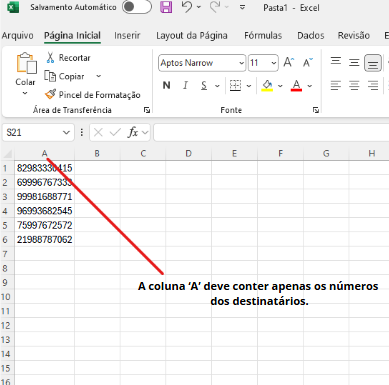The width and height of the screenshot is (389, 385).
Task: Increase font size with larger A icon
Action: coord(289,62)
